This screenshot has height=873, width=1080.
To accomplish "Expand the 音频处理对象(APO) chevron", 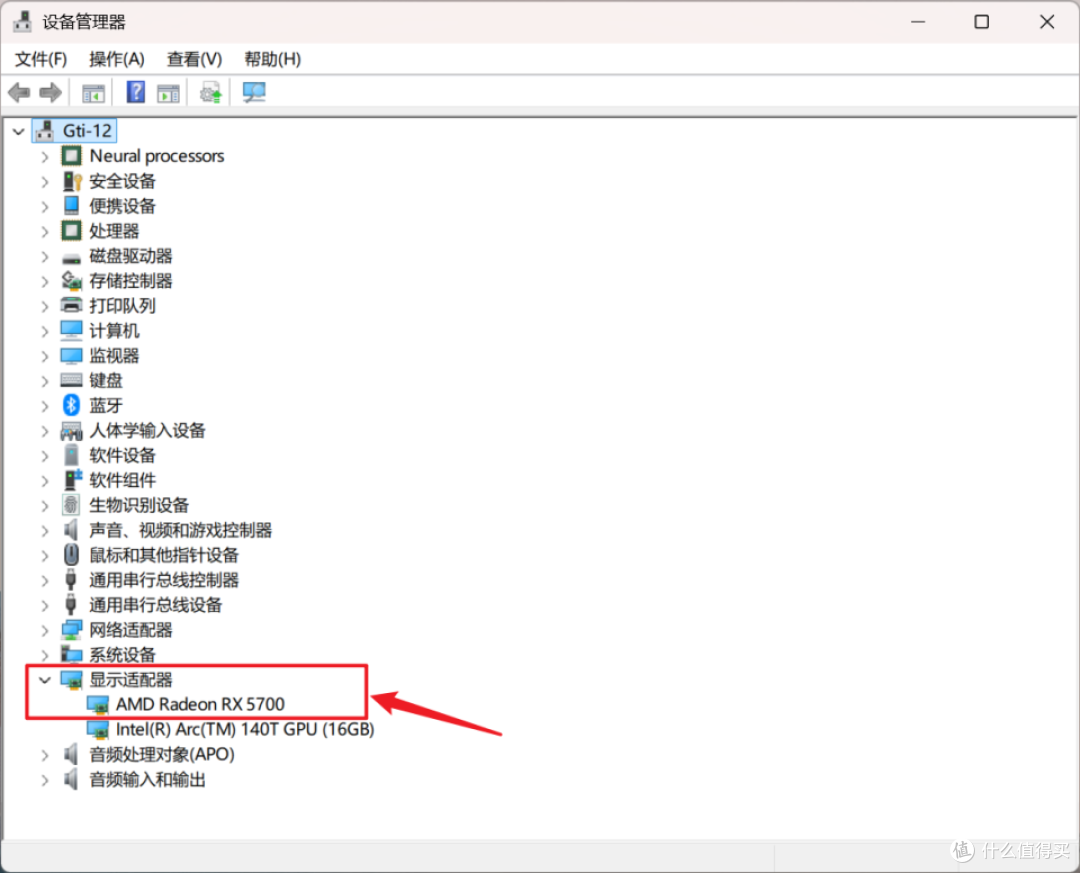I will click(x=45, y=755).
